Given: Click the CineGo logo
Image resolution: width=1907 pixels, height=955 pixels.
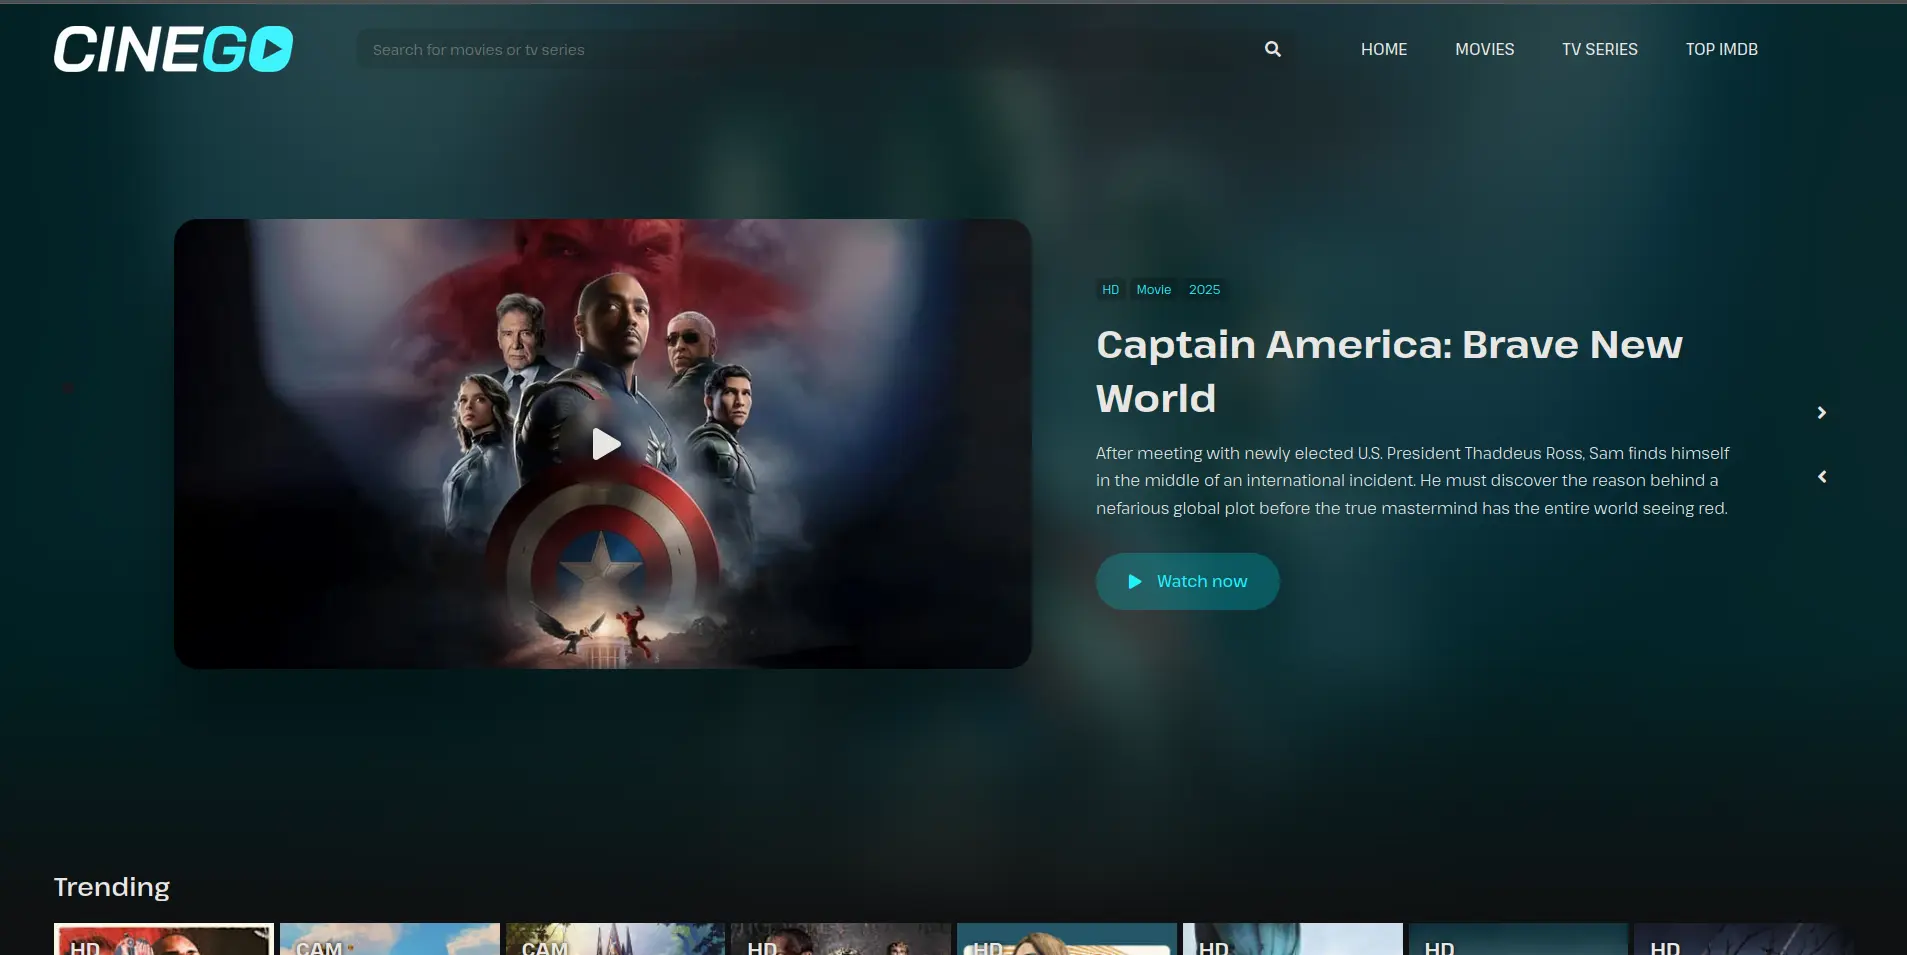Looking at the screenshot, I should [x=173, y=49].
